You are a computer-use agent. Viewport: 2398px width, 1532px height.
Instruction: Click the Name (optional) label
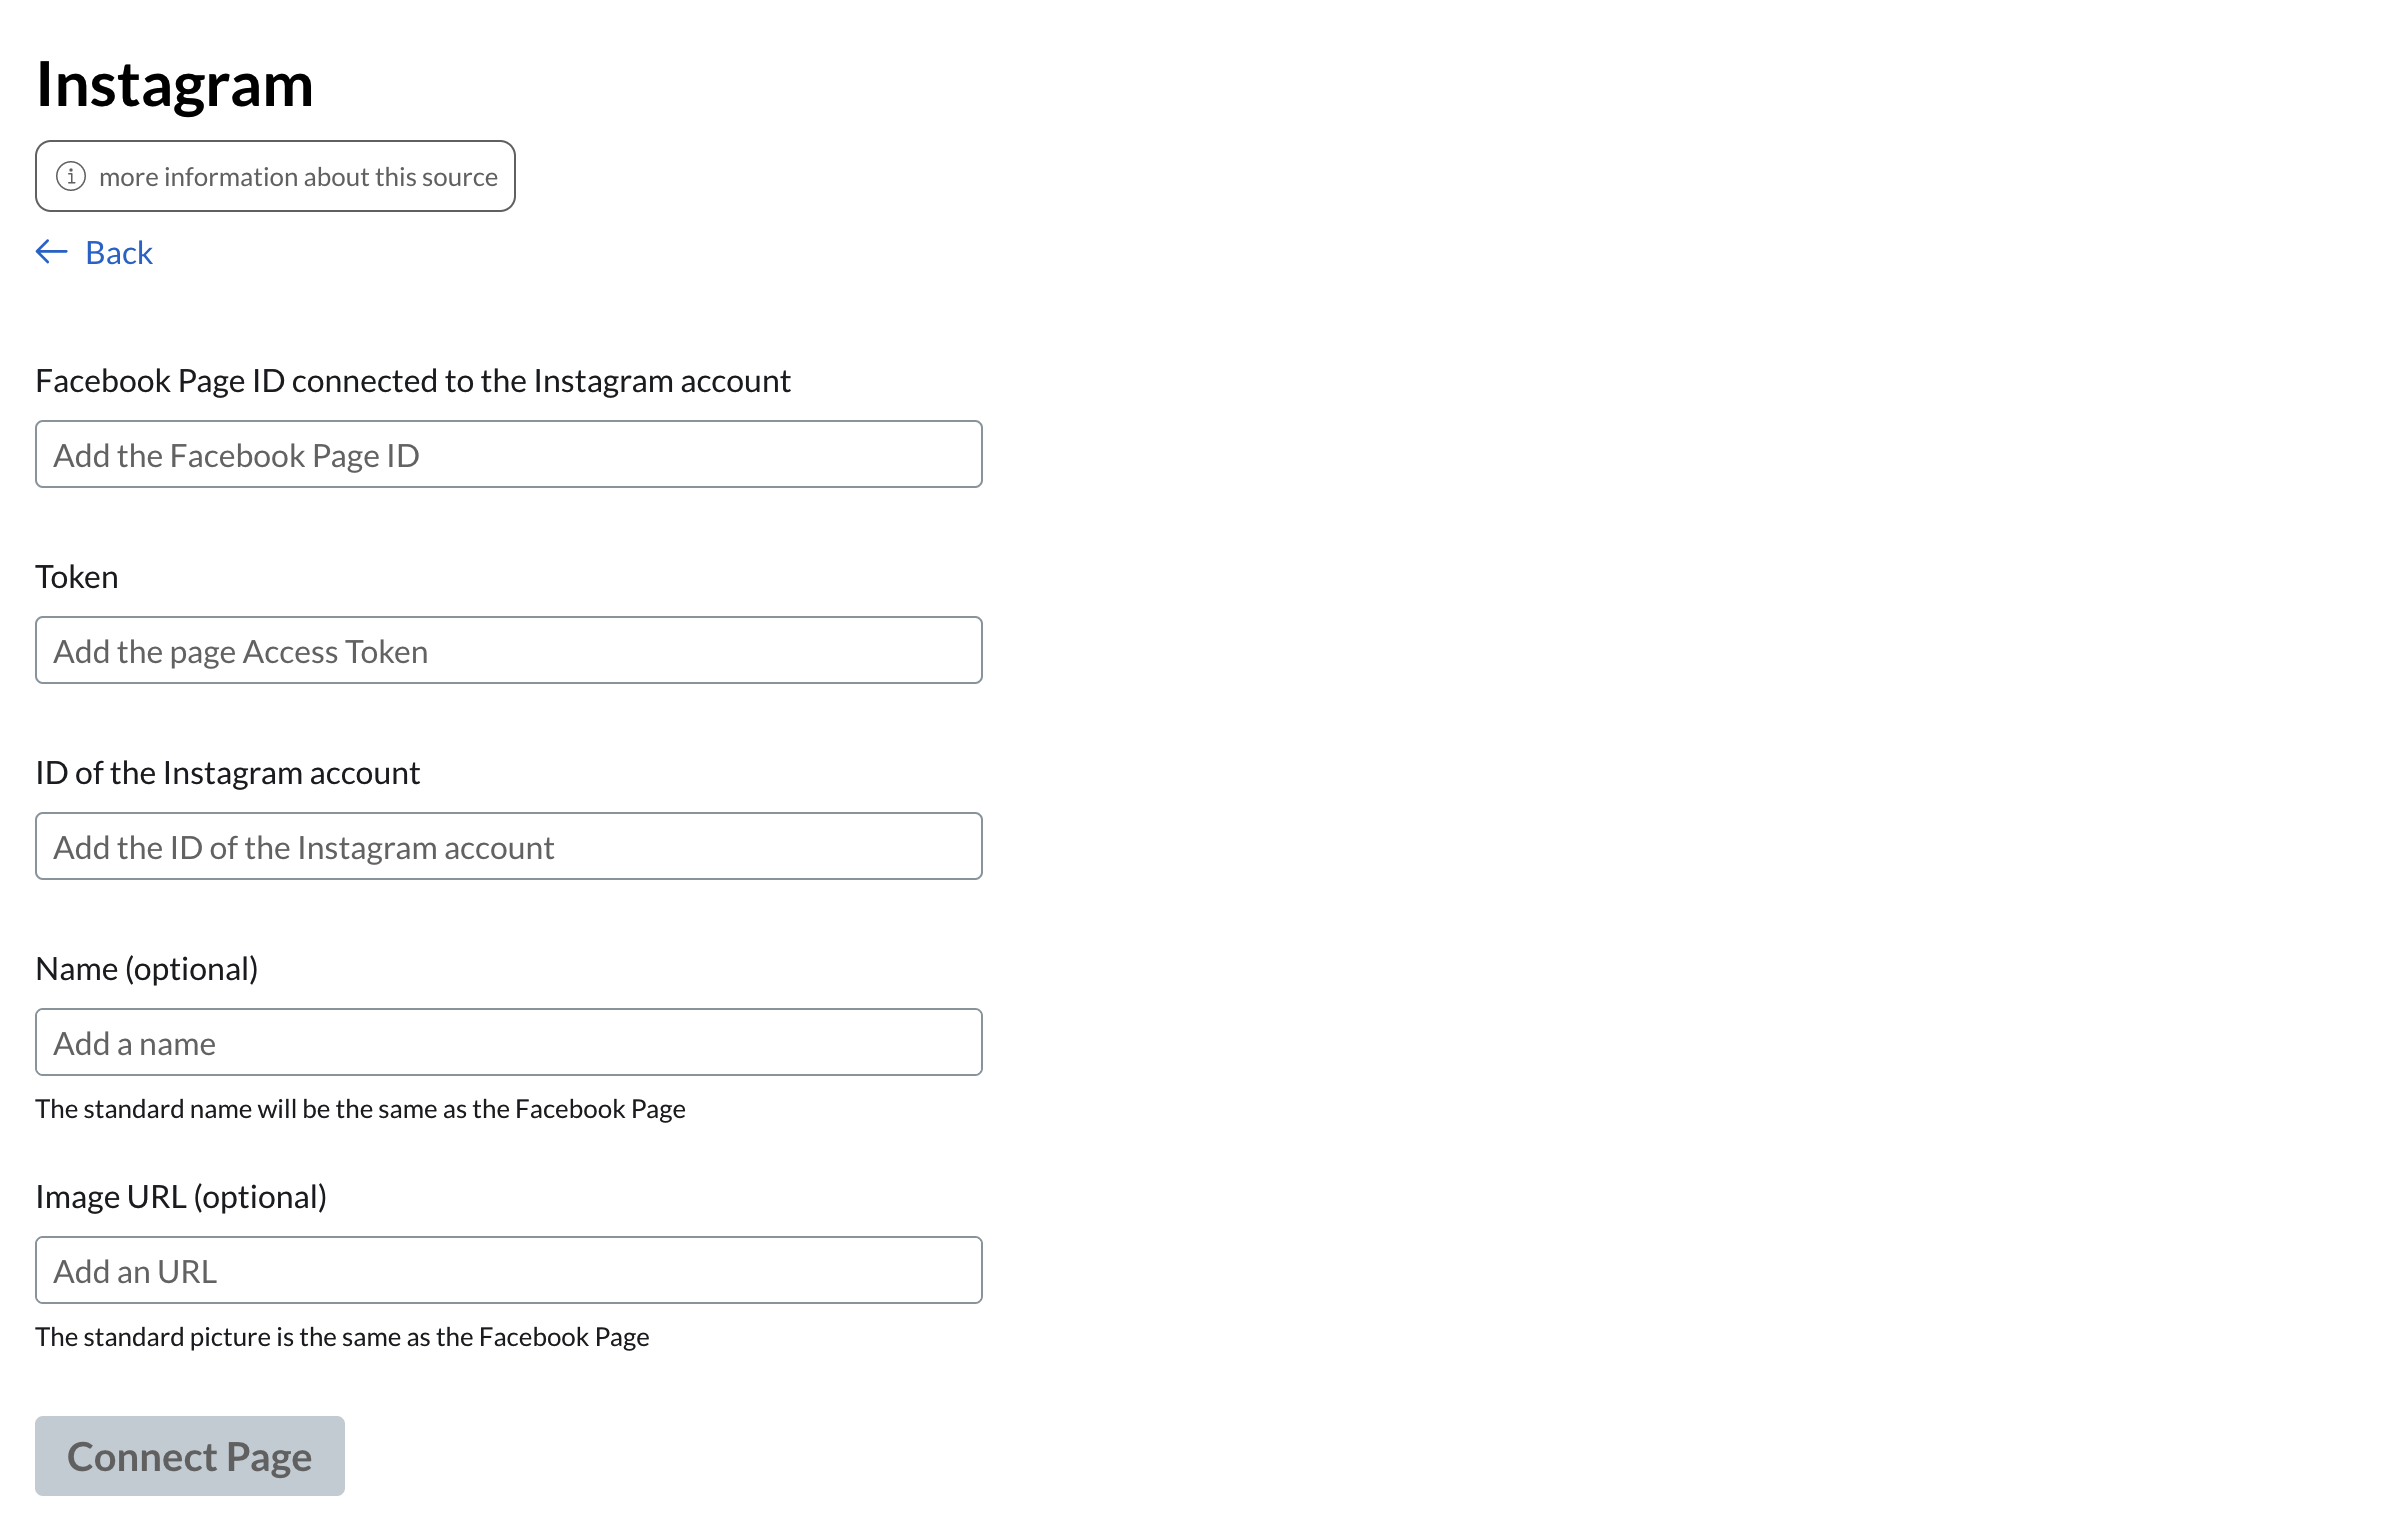click(147, 969)
